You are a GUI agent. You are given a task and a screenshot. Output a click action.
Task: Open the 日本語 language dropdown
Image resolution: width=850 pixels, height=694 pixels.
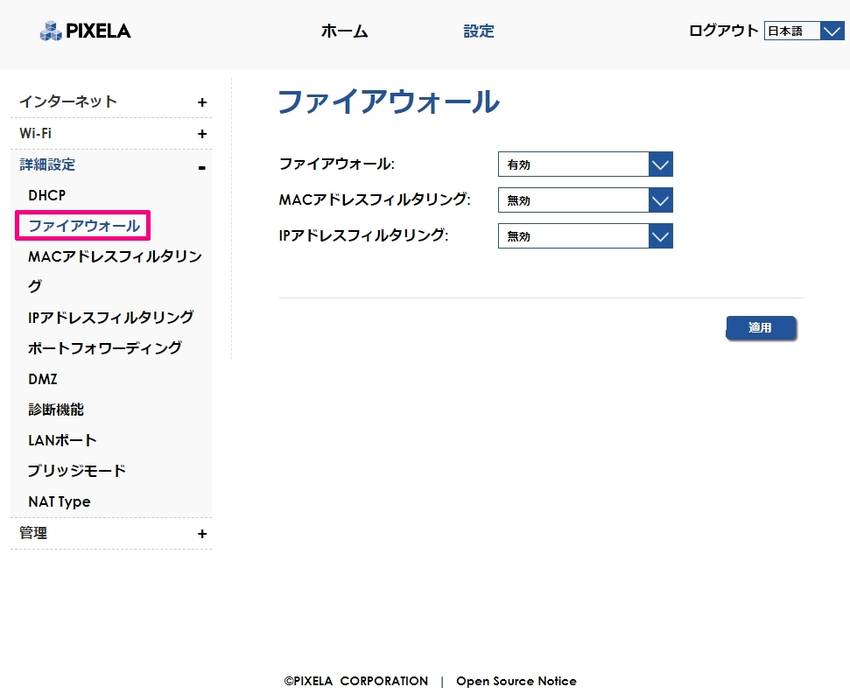click(x=804, y=31)
